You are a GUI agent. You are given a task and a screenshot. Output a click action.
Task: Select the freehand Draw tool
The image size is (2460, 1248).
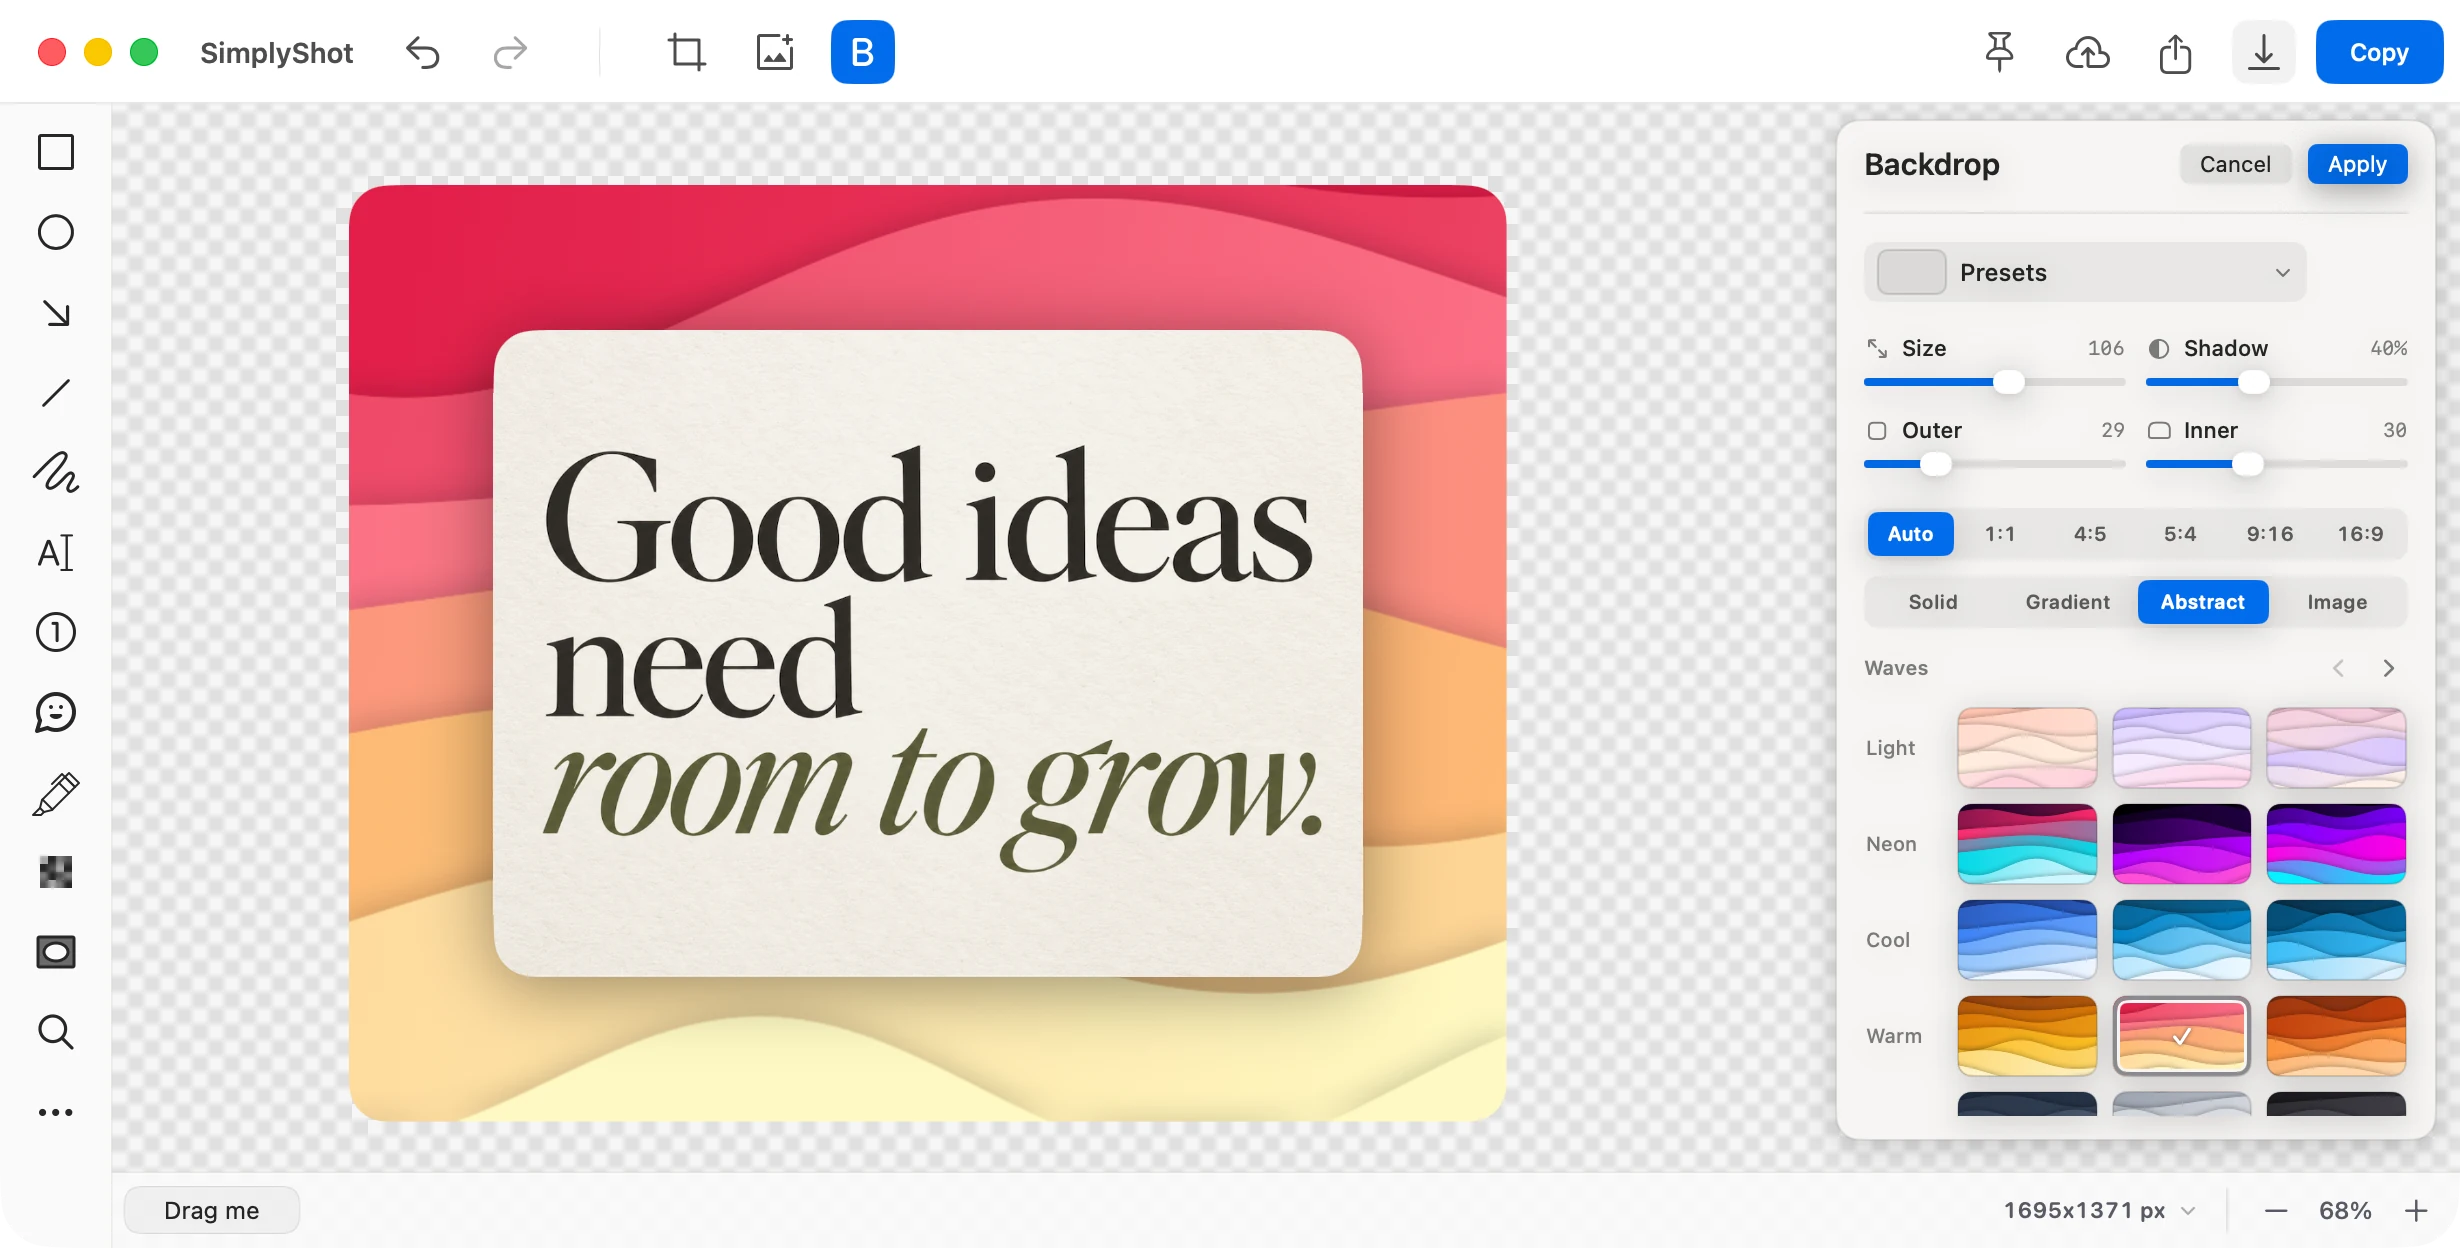click(56, 473)
